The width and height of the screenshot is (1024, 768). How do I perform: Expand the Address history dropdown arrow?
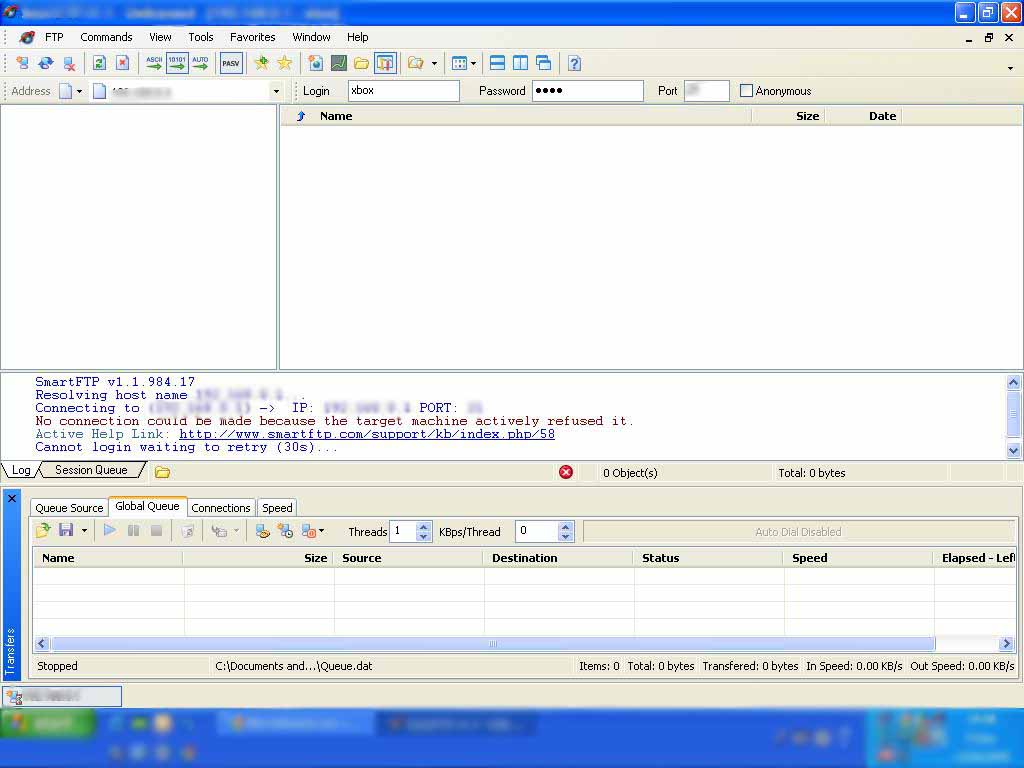(276, 91)
